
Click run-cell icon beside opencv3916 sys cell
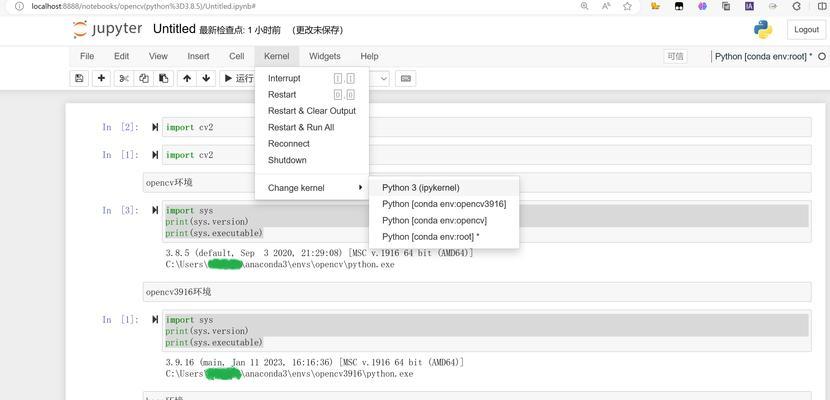tap(155, 320)
